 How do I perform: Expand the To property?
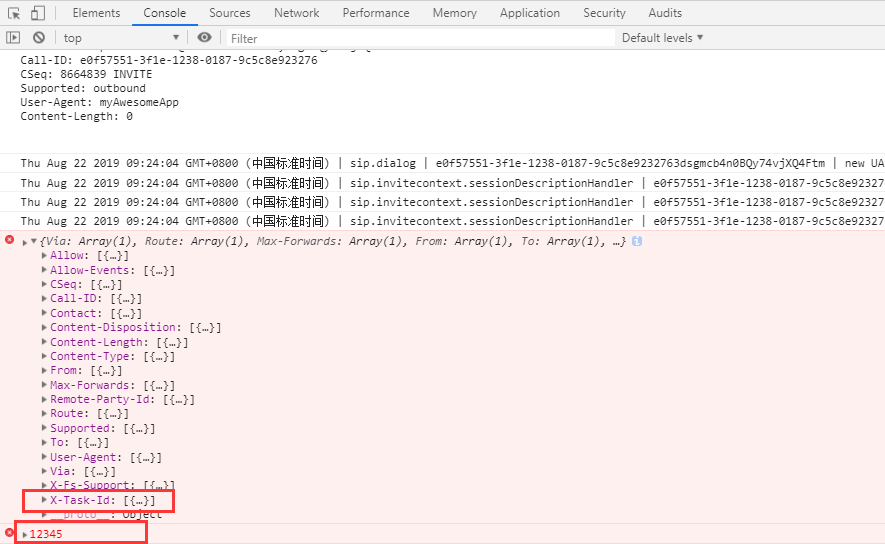pos(44,442)
